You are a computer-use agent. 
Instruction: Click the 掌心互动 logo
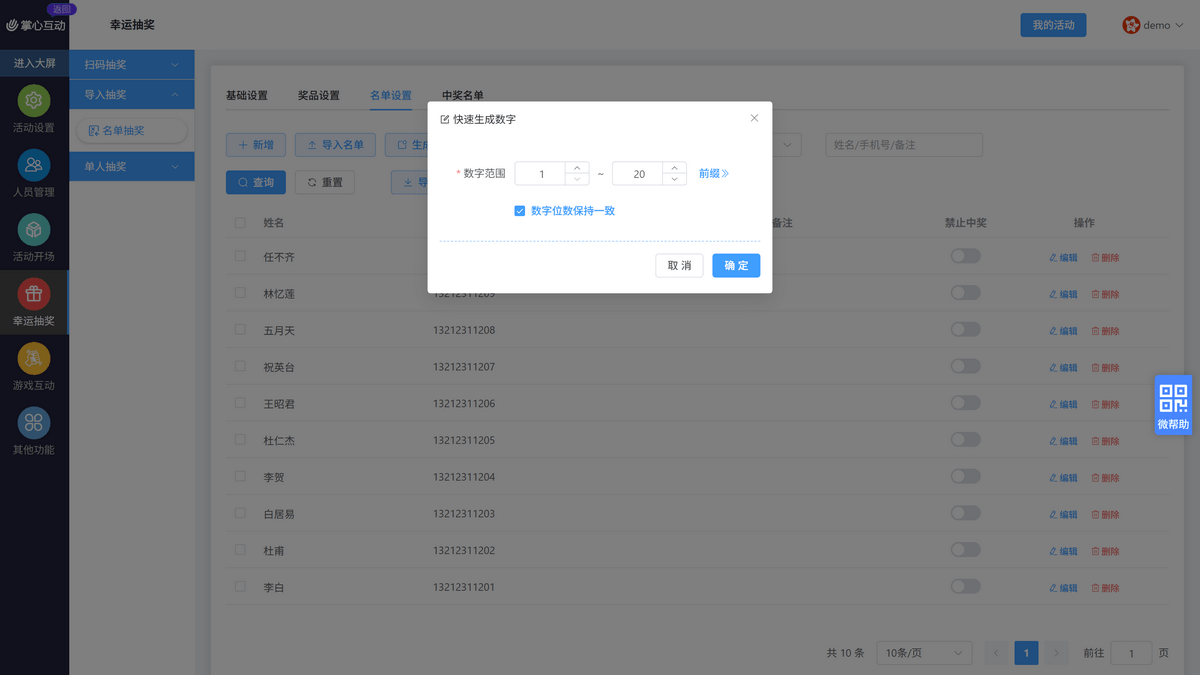[36, 25]
